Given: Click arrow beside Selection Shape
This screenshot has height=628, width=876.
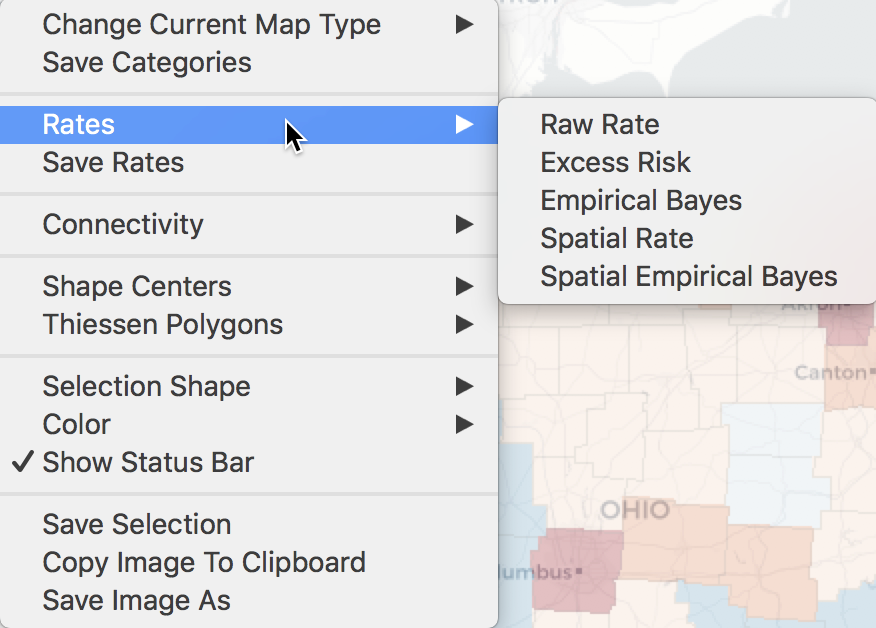Looking at the screenshot, I should pyautogui.click(x=464, y=387).
